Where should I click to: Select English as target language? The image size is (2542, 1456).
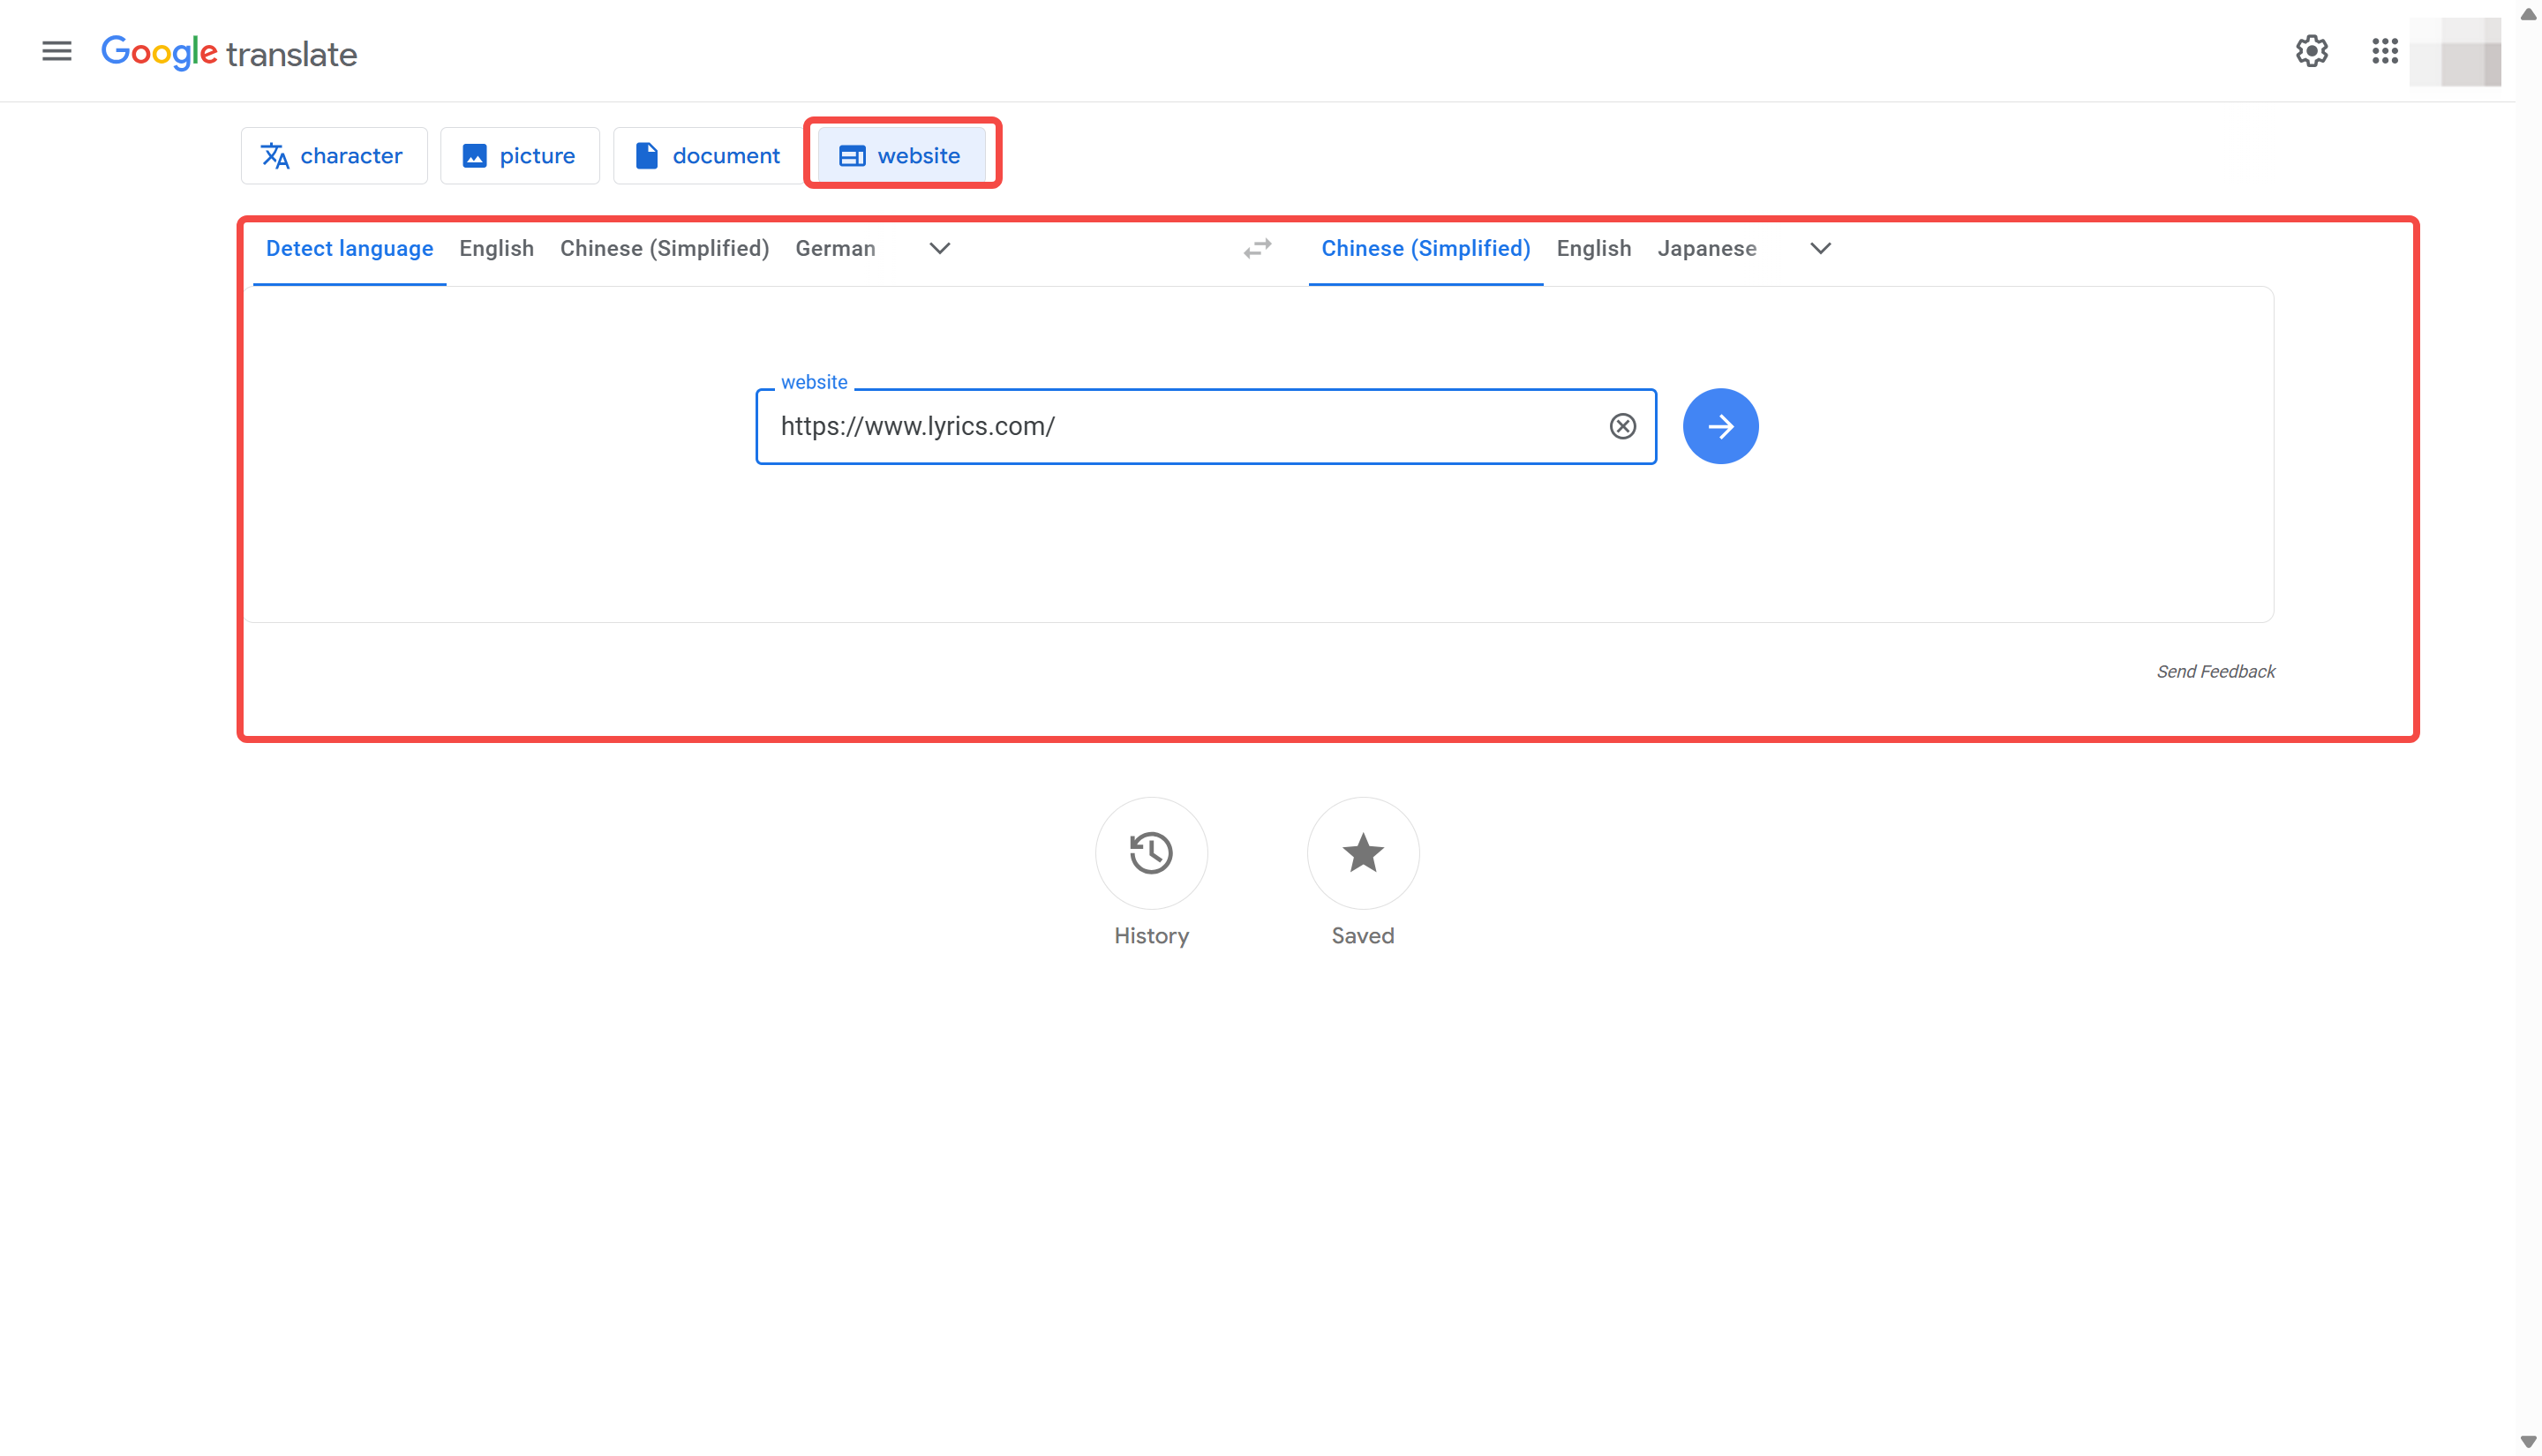click(1593, 248)
